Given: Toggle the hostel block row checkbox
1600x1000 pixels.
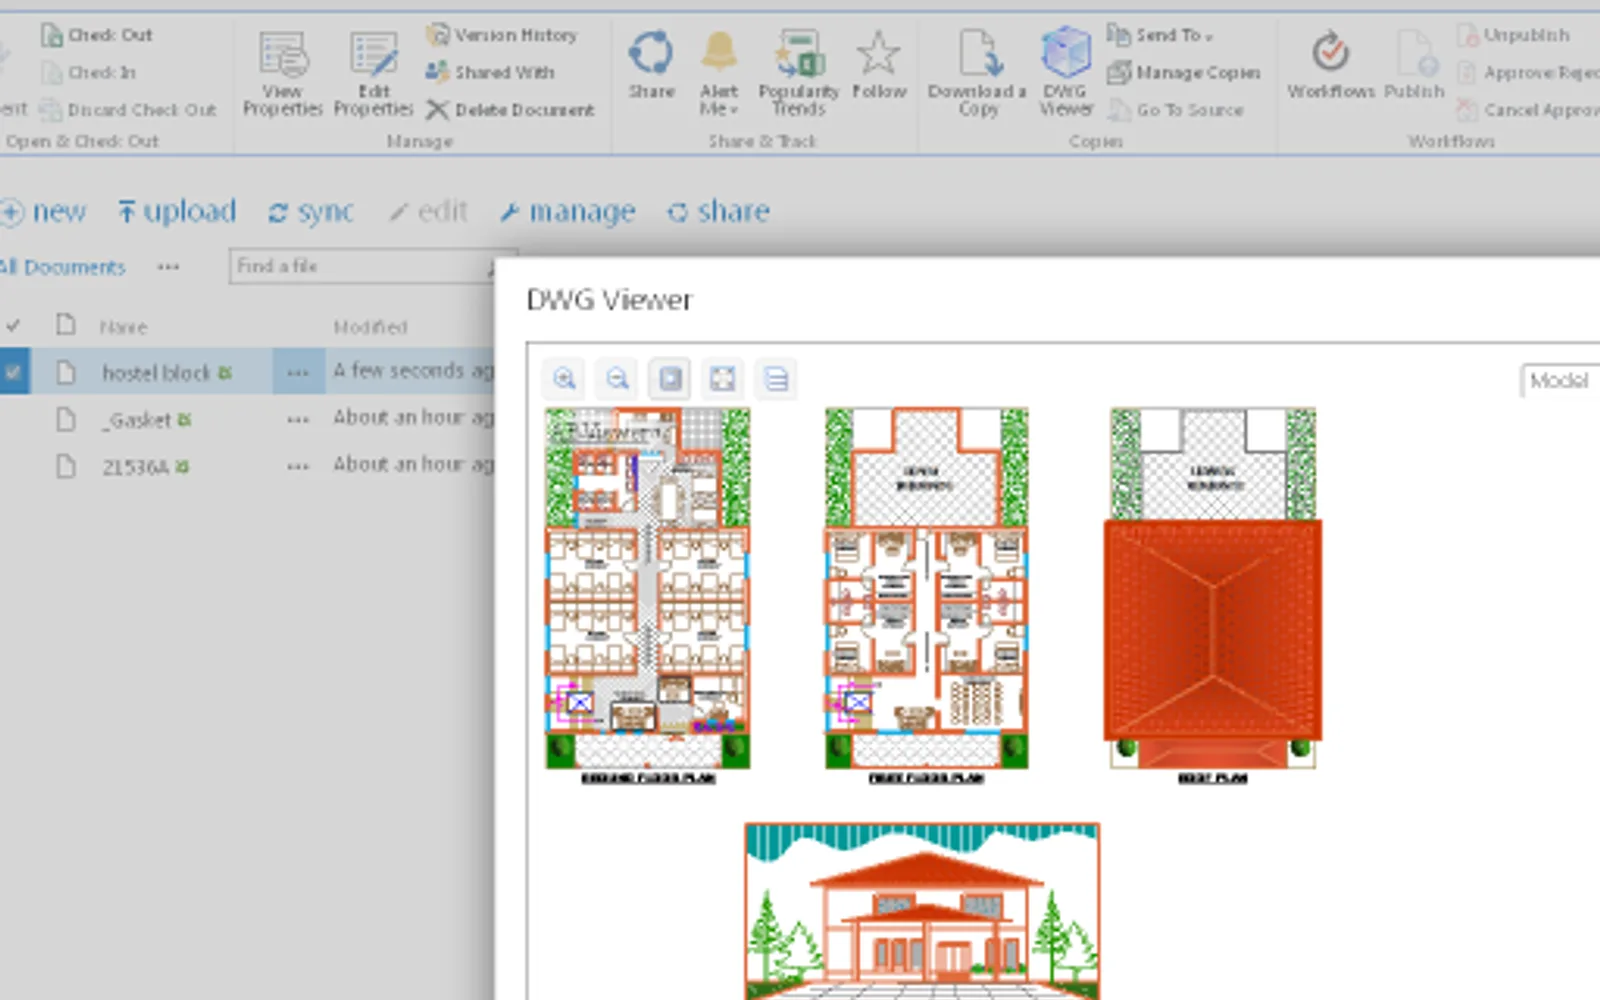Looking at the screenshot, I should [x=13, y=372].
